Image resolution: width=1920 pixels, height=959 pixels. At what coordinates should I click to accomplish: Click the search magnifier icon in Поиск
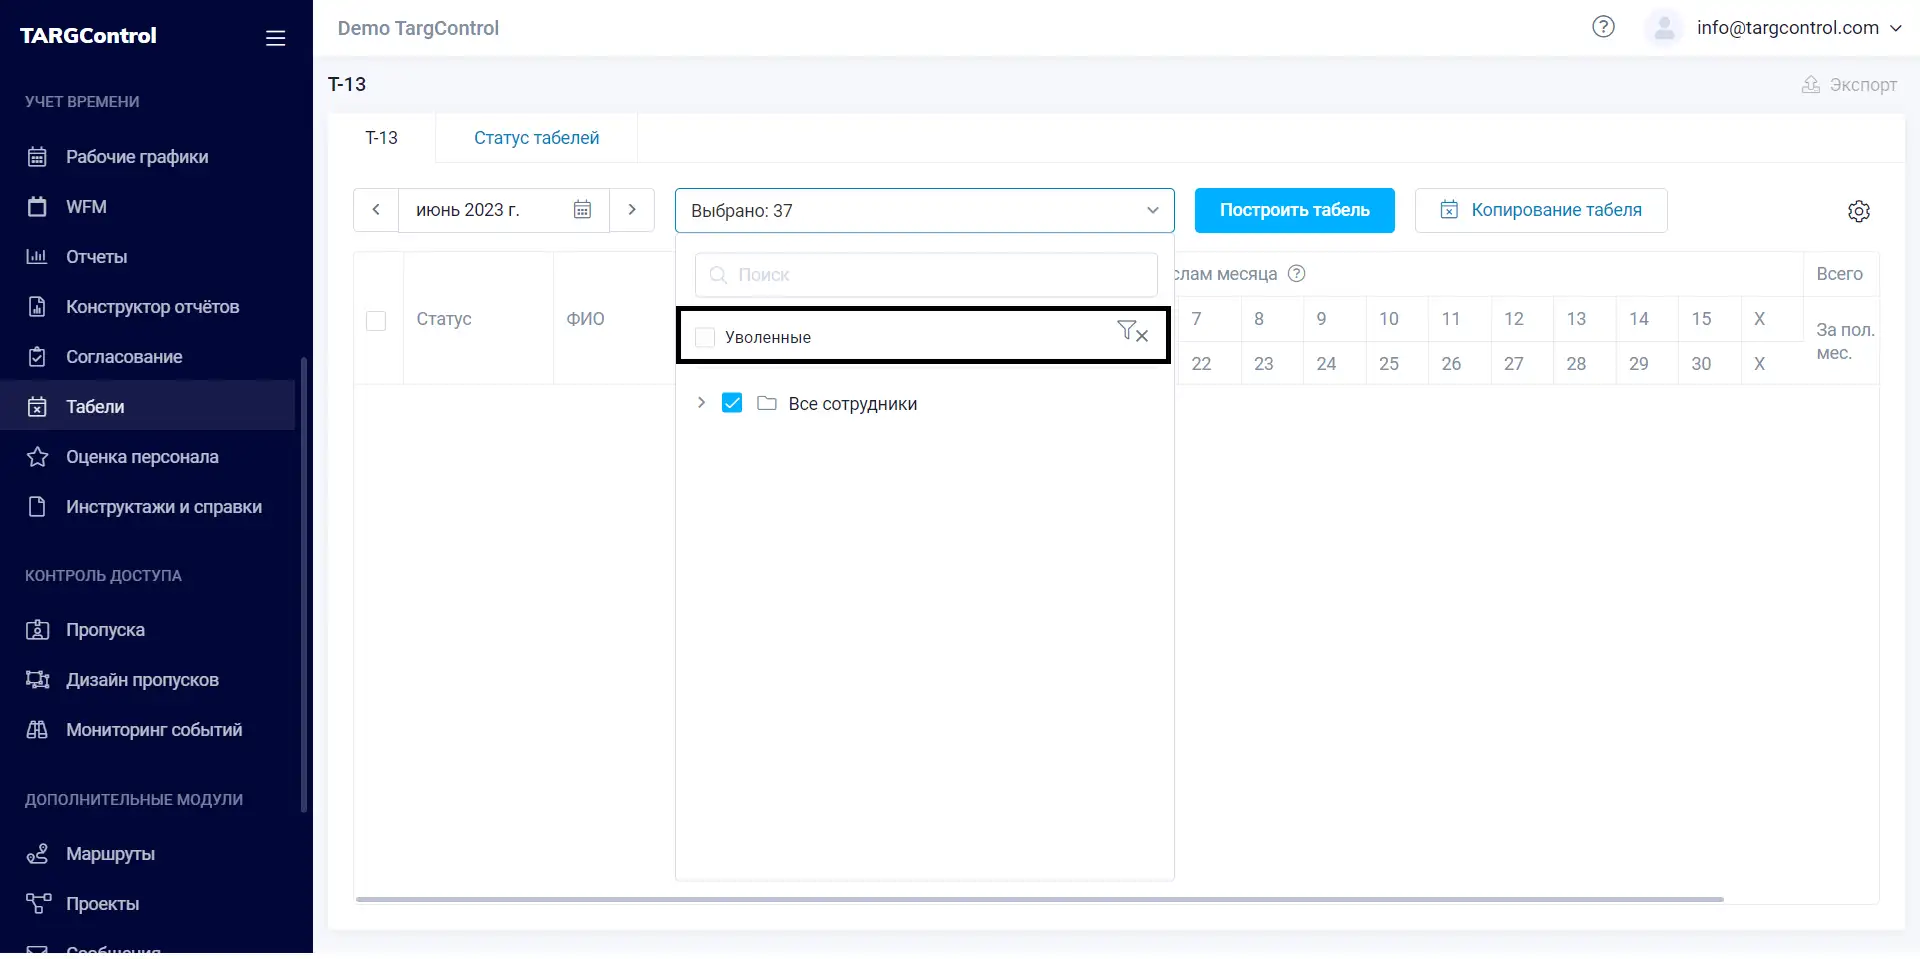pyautogui.click(x=717, y=275)
